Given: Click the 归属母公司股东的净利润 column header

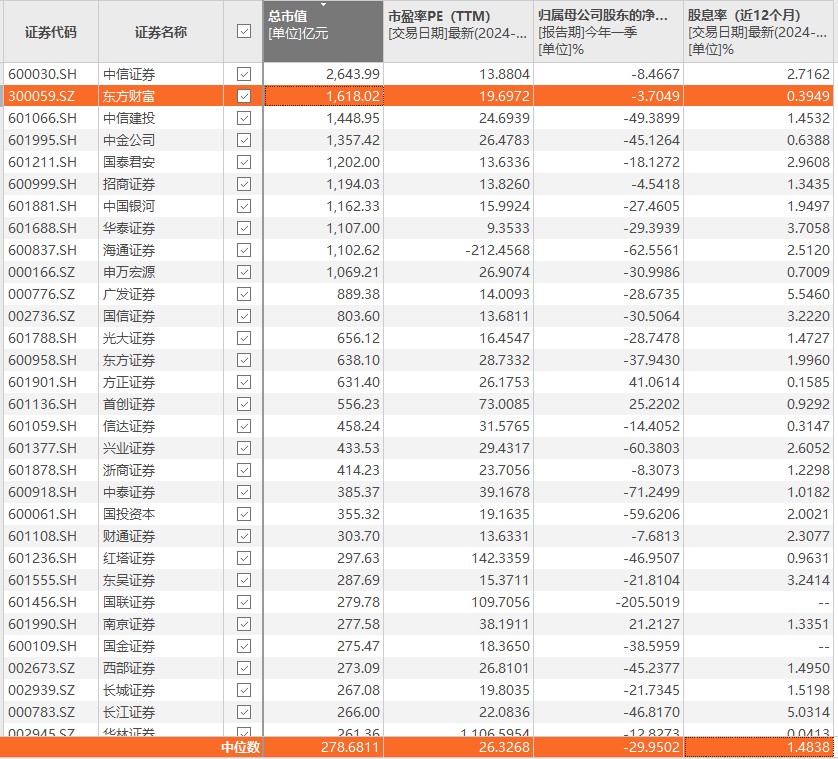Looking at the screenshot, I should pyautogui.click(x=608, y=32).
